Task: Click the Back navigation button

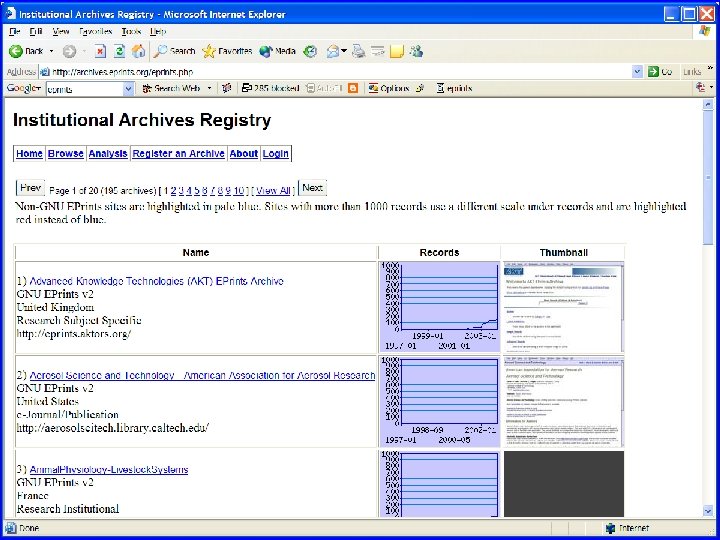Action: click(26, 51)
